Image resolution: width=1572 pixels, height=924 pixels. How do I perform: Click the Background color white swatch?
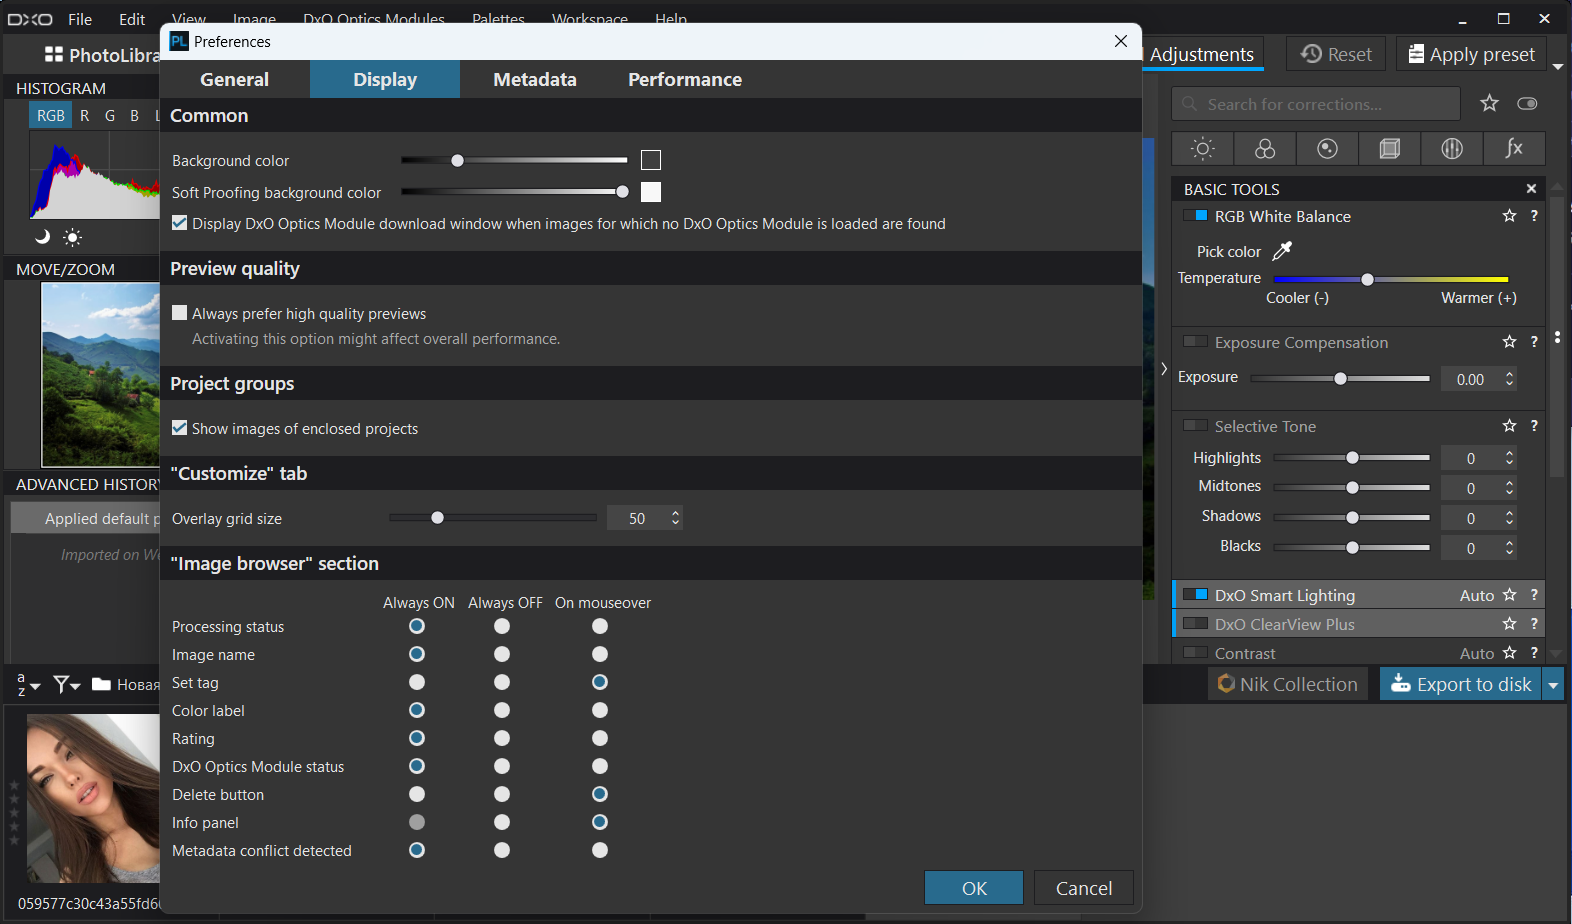tap(651, 160)
